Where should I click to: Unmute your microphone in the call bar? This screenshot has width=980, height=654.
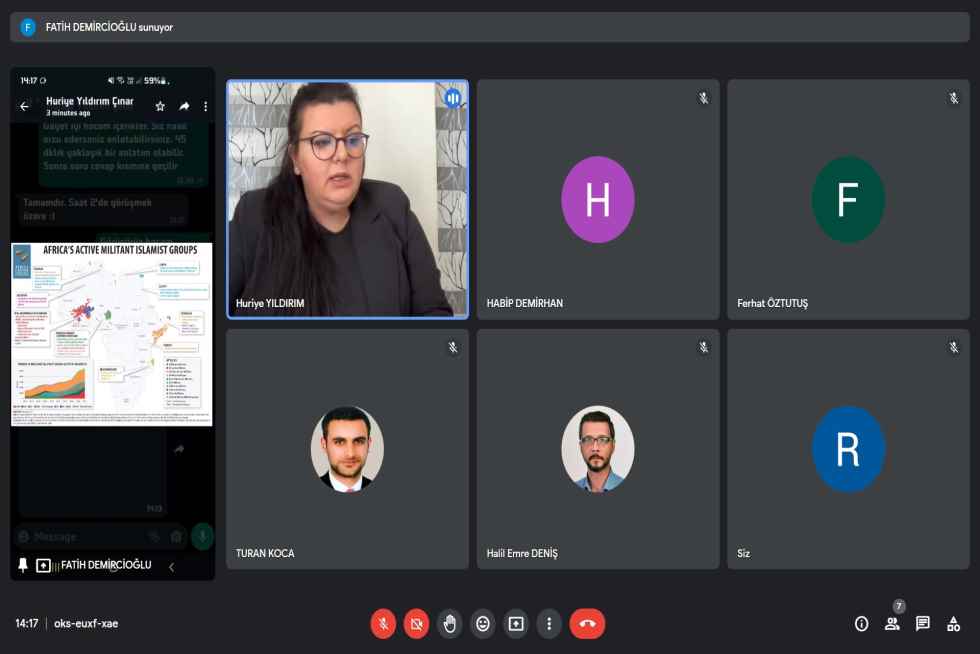tap(383, 624)
